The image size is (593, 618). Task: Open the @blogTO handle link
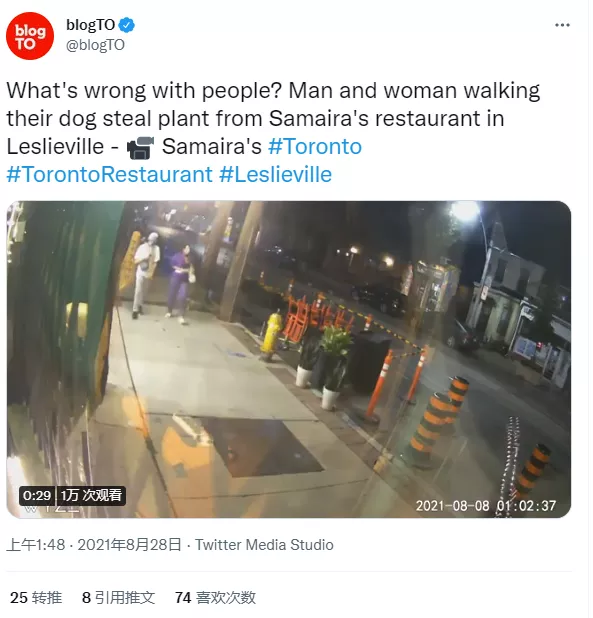95,45
